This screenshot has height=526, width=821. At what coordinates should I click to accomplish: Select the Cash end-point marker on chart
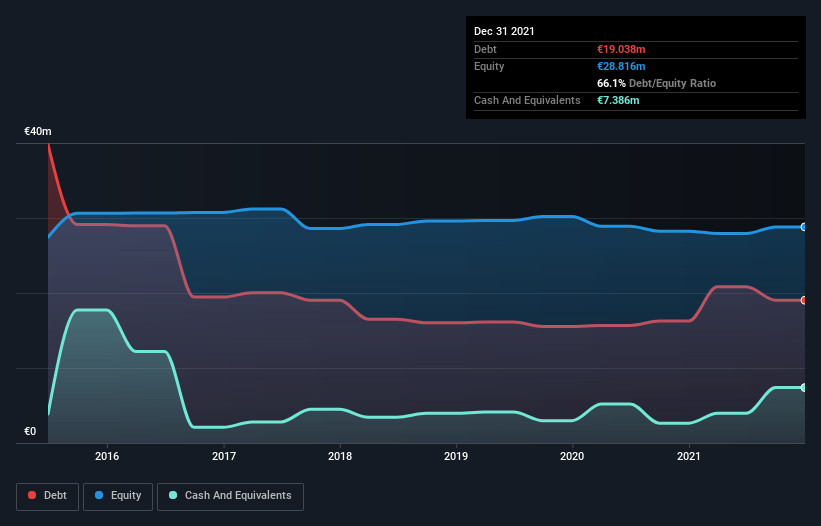pos(804,388)
